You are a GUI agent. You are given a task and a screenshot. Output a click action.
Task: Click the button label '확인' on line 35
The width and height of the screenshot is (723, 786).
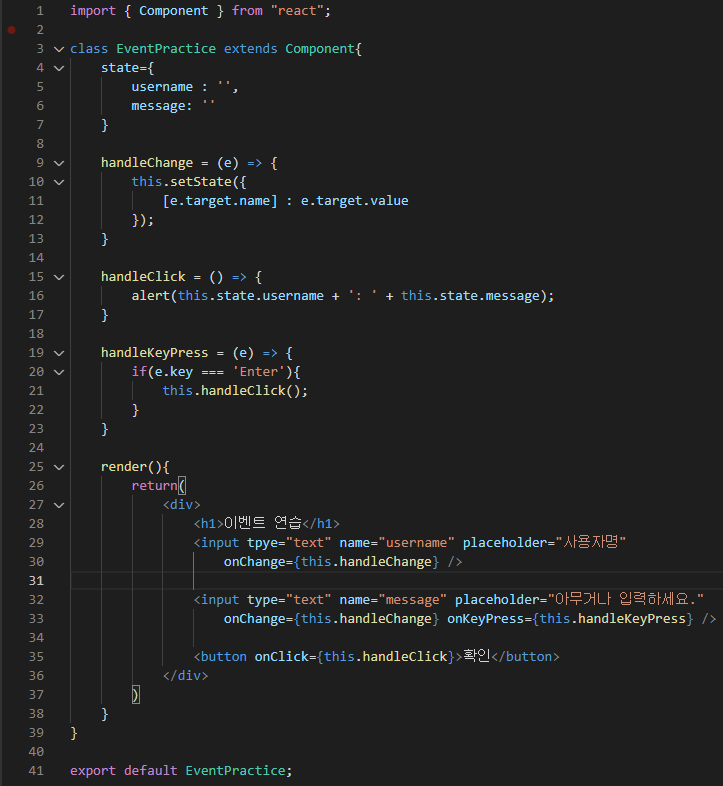pos(477,656)
